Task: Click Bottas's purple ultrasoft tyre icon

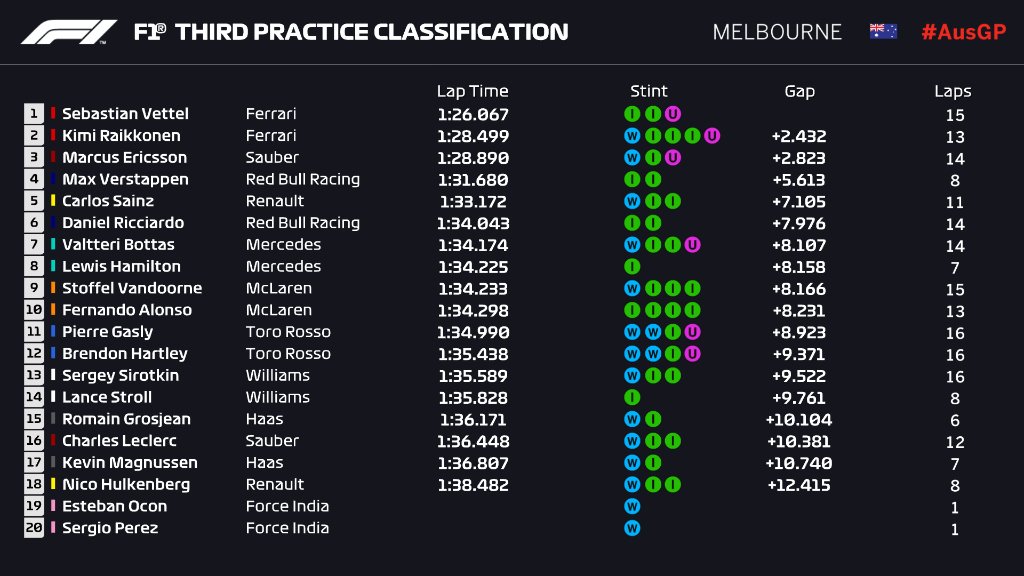Action: tap(692, 245)
